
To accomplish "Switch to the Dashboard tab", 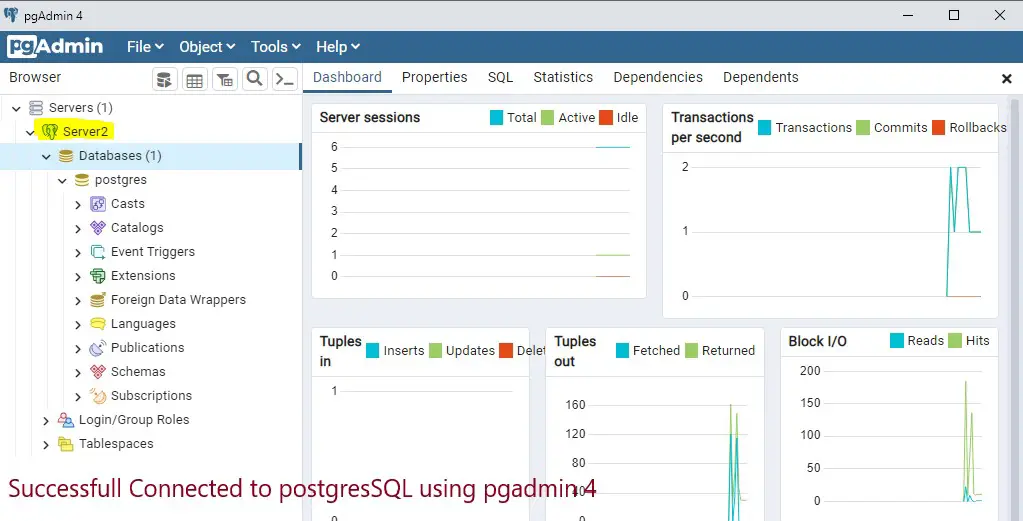I will coord(347,77).
